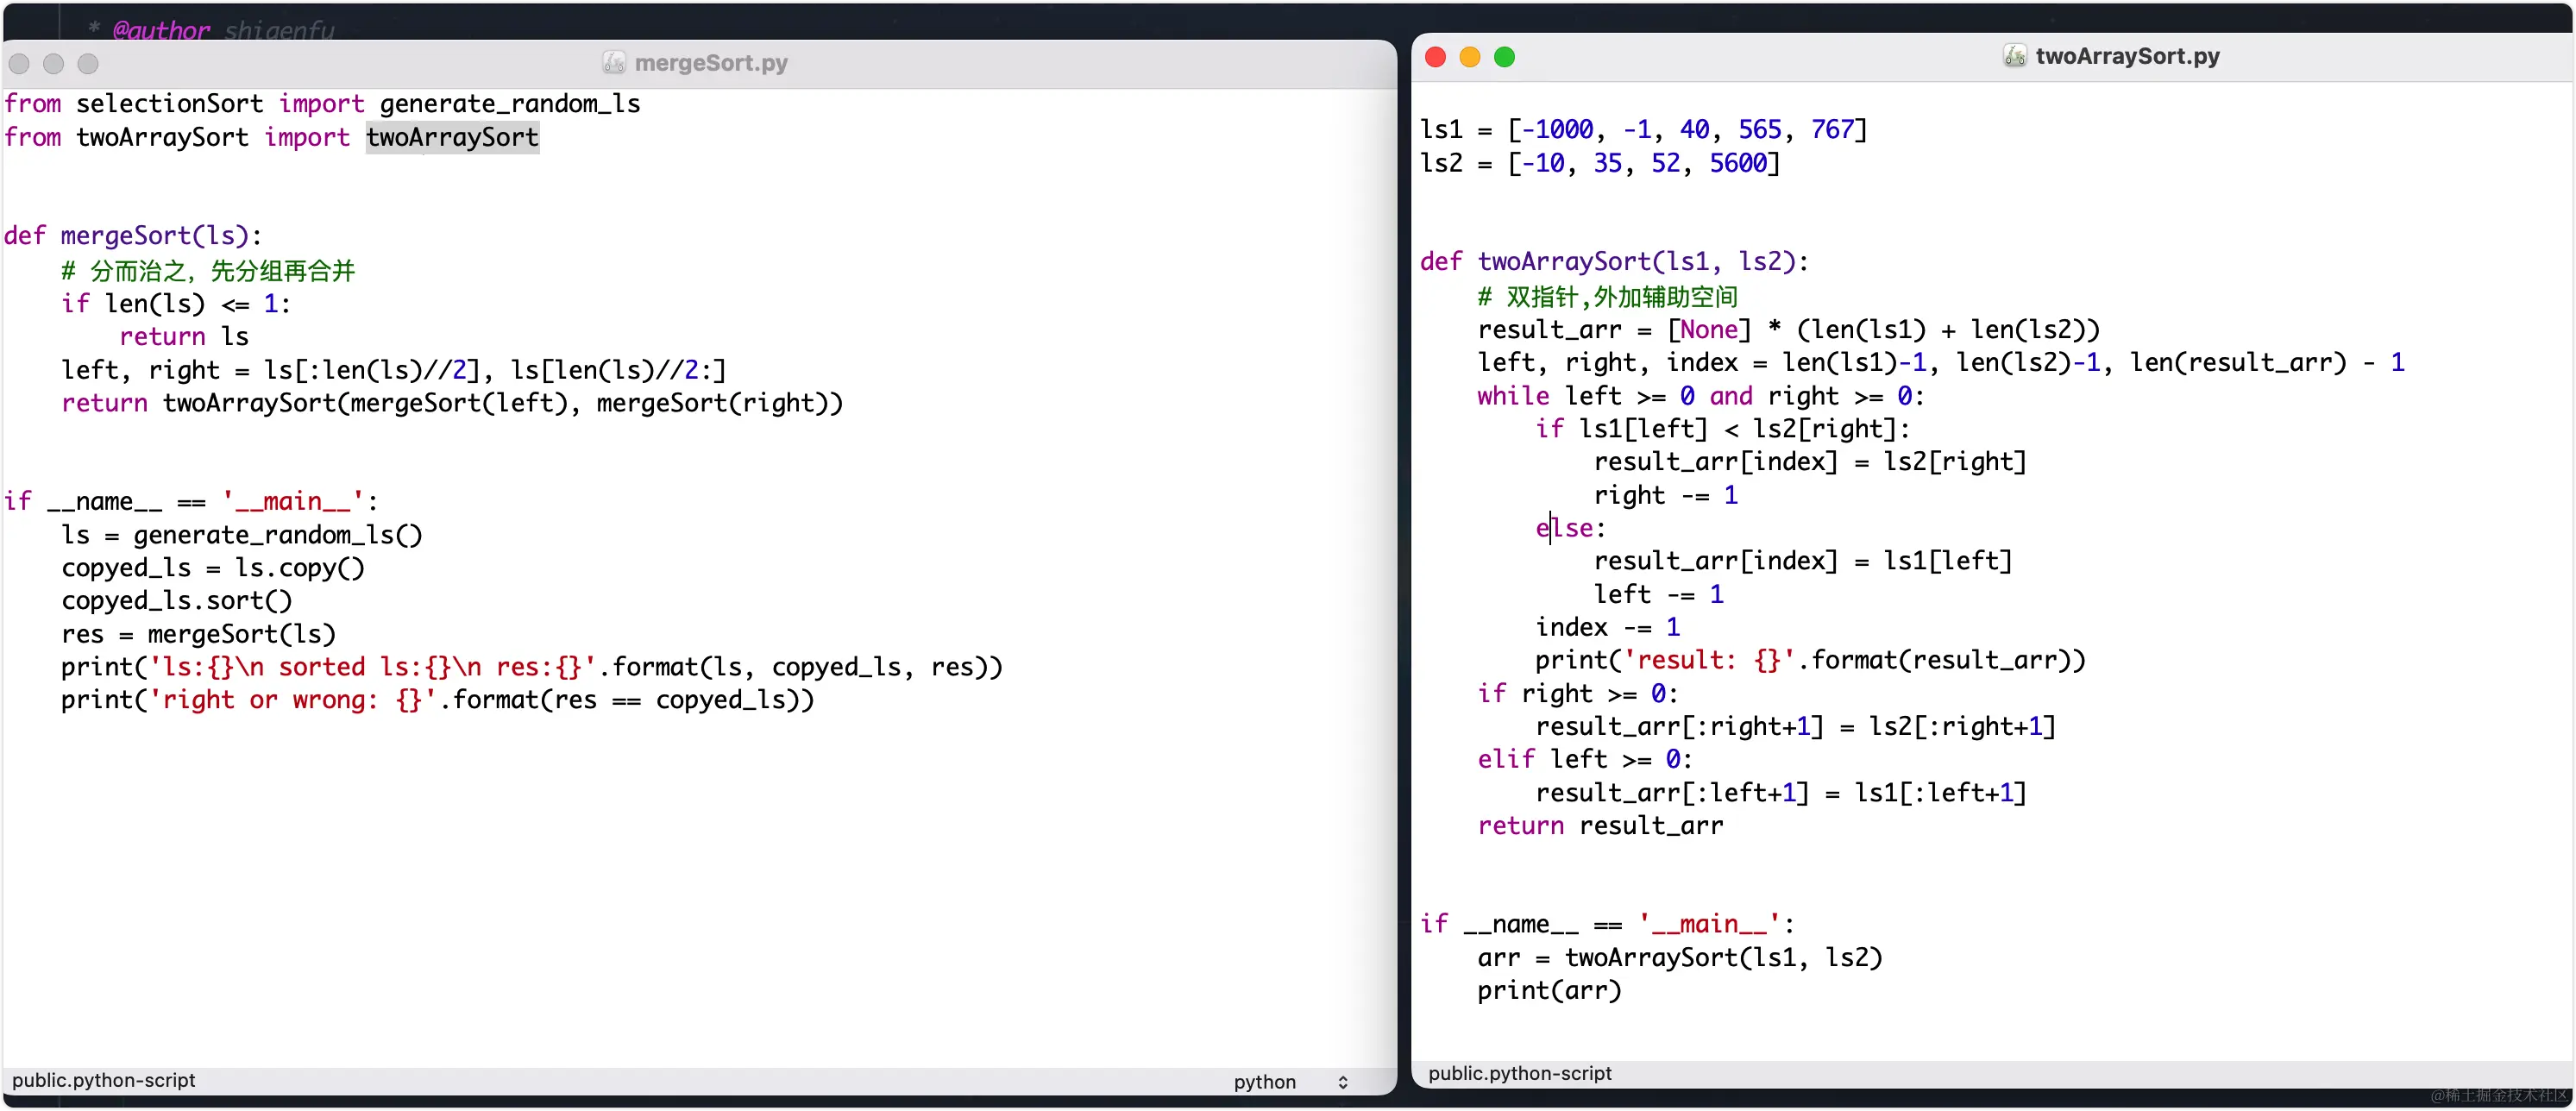Close the twoArraySort.py window with red button
Image resolution: width=2576 pixels, height=1111 pixels.
pyautogui.click(x=1435, y=57)
